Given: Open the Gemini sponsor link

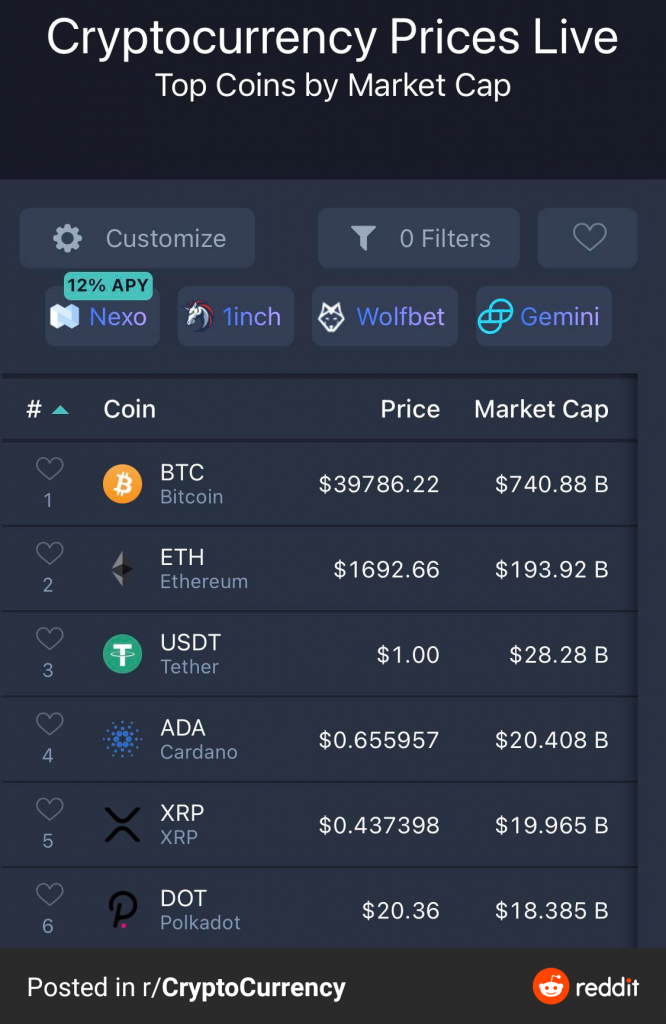Looking at the screenshot, I should tap(543, 316).
